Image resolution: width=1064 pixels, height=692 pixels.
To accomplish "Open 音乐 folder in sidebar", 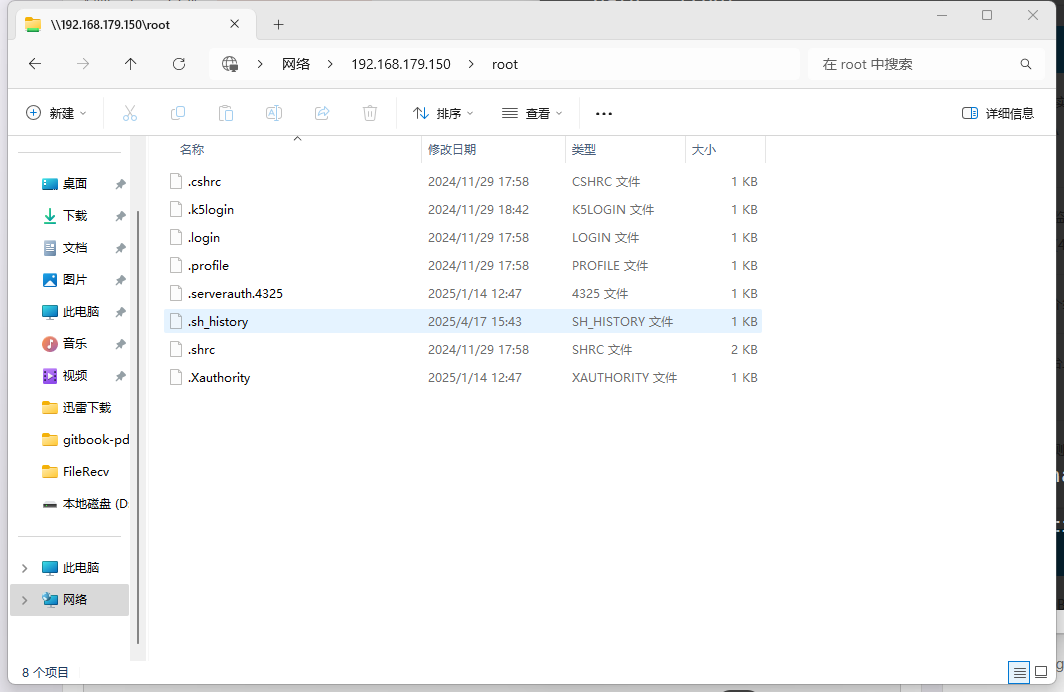I will 74,343.
